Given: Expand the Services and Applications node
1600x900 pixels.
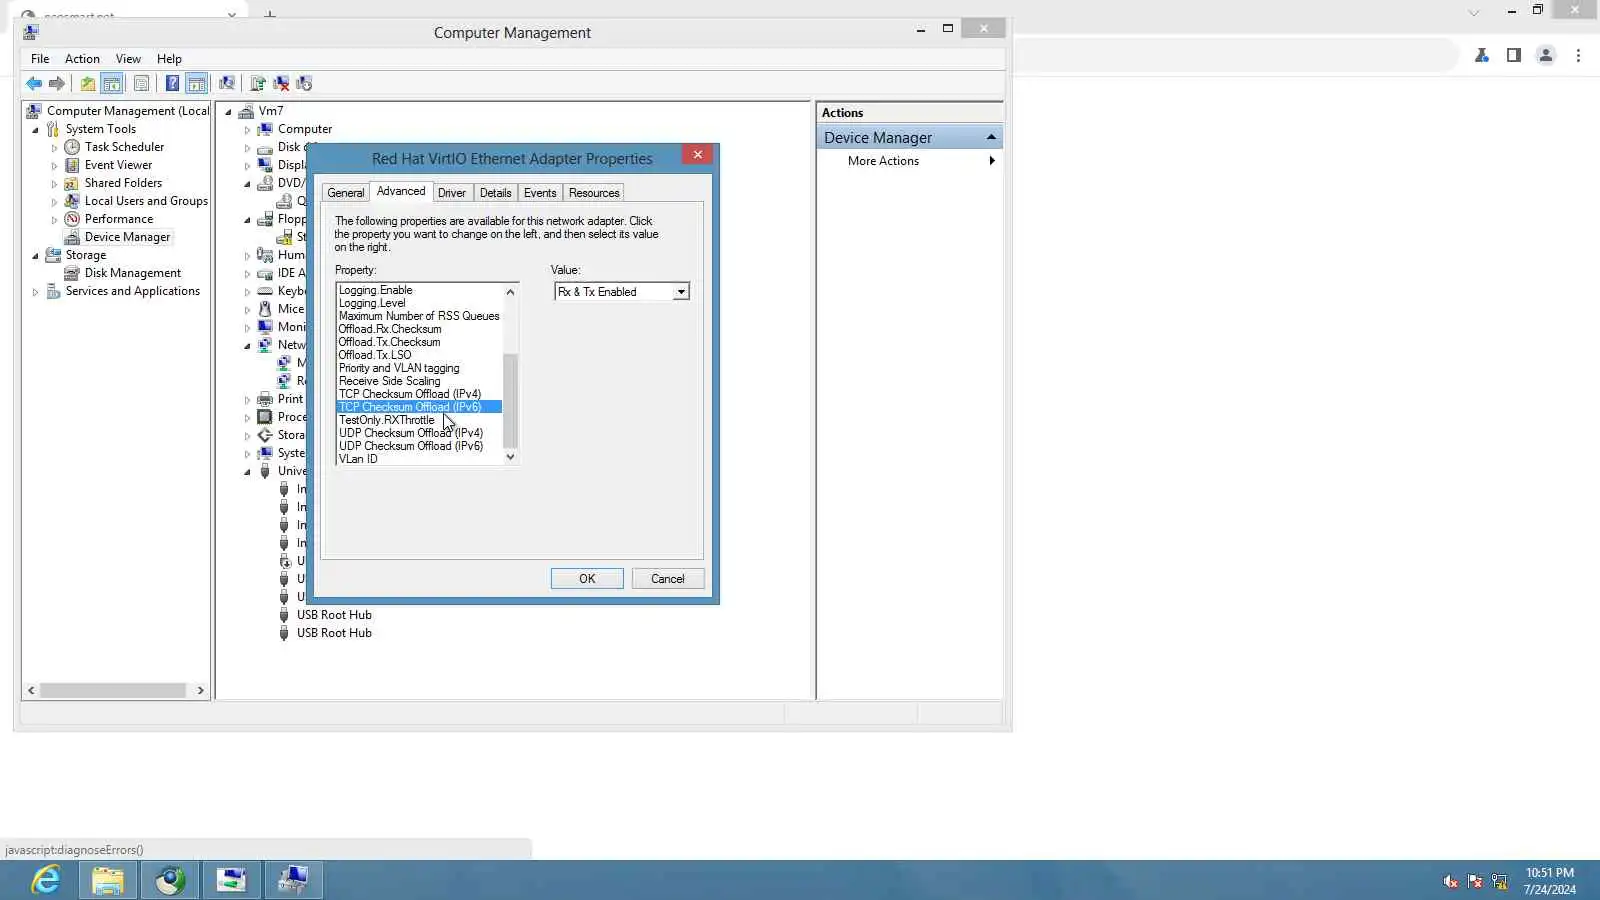Looking at the screenshot, I should click(36, 292).
